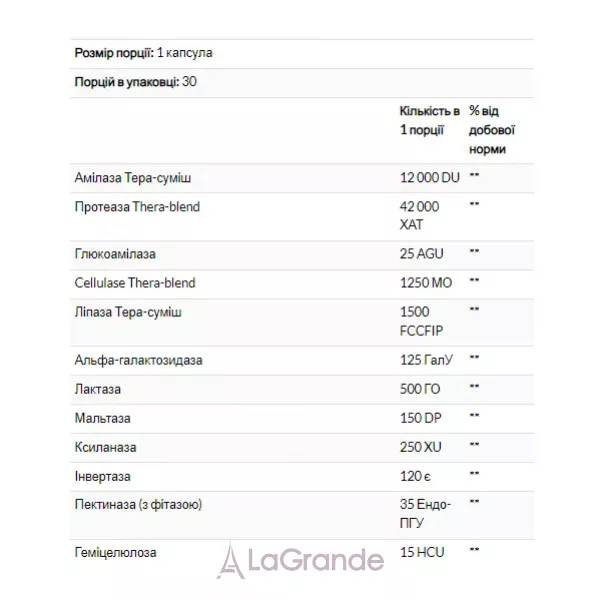The width and height of the screenshot is (600, 600).
Task: Click the 'Інвертаза' ingredient name
Action: (x=103, y=477)
